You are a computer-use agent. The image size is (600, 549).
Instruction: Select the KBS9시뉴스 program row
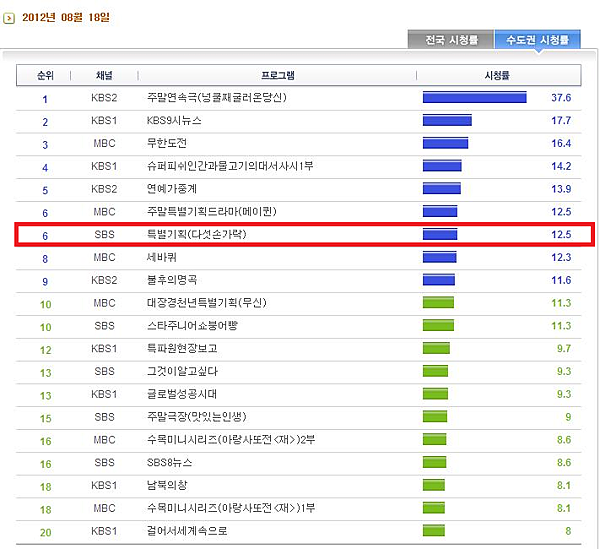click(x=298, y=121)
